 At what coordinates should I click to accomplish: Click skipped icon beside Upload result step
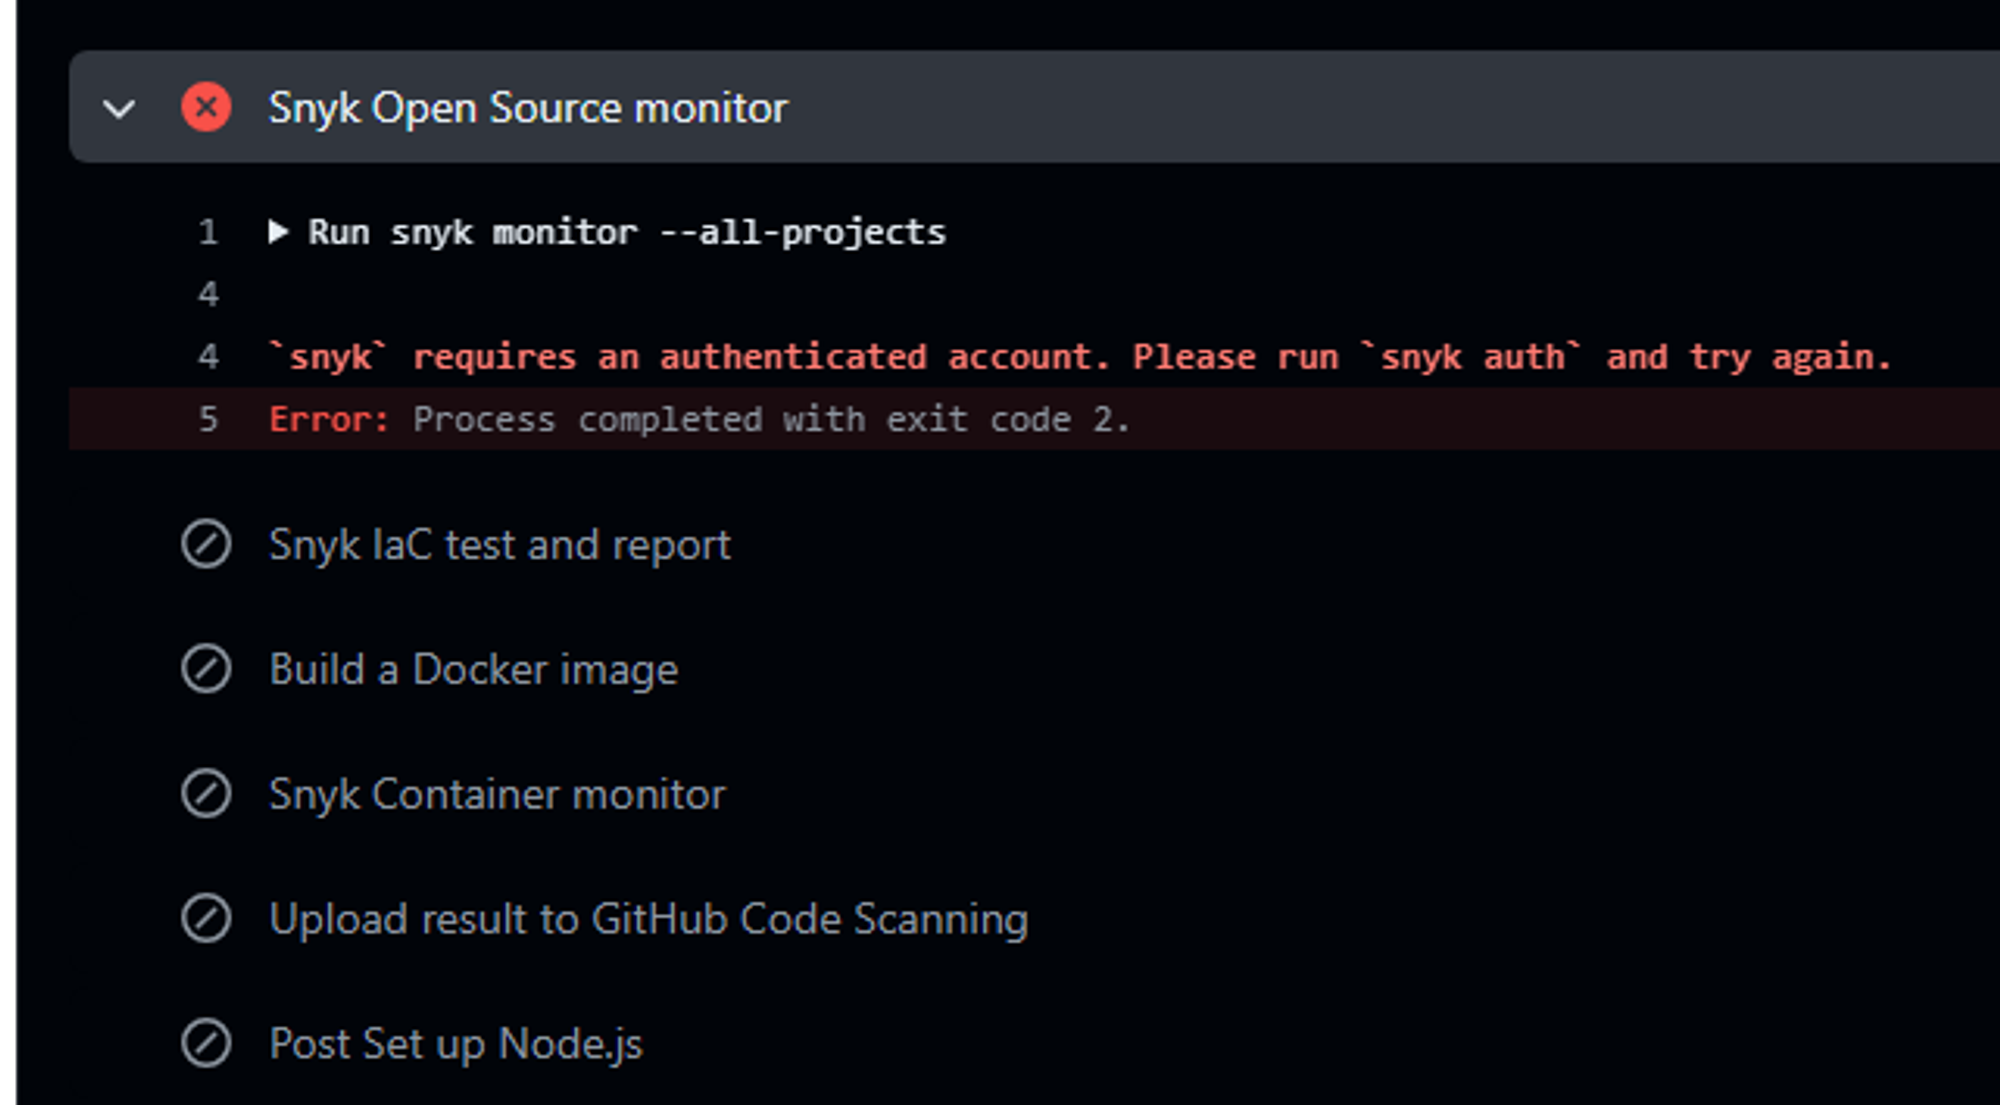pos(206,919)
